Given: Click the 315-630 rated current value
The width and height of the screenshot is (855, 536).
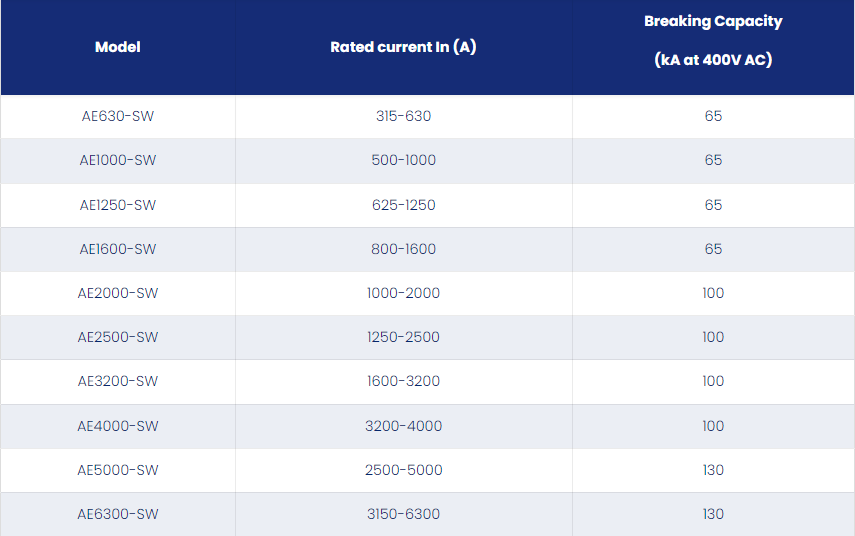Looking at the screenshot, I should click(404, 116).
